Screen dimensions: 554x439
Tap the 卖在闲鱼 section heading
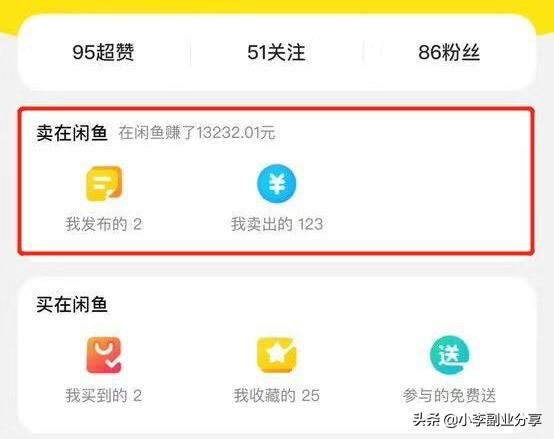(72, 133)
